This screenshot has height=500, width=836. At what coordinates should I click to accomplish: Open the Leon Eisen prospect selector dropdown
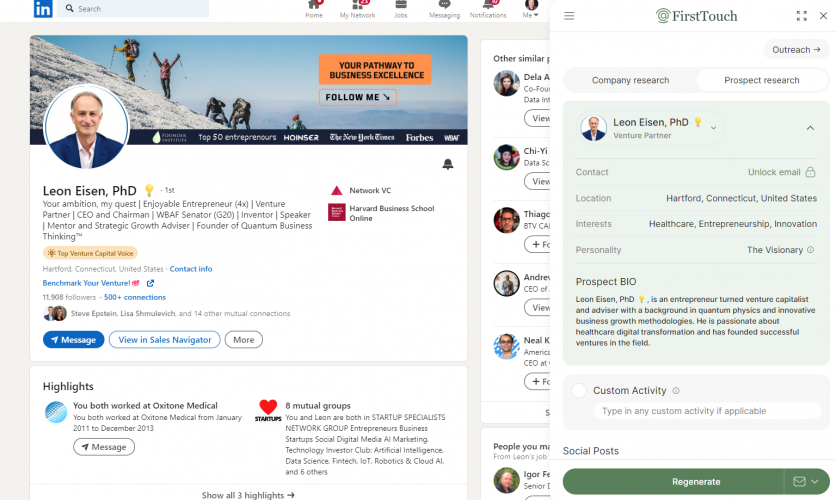[x=713, y=128]
